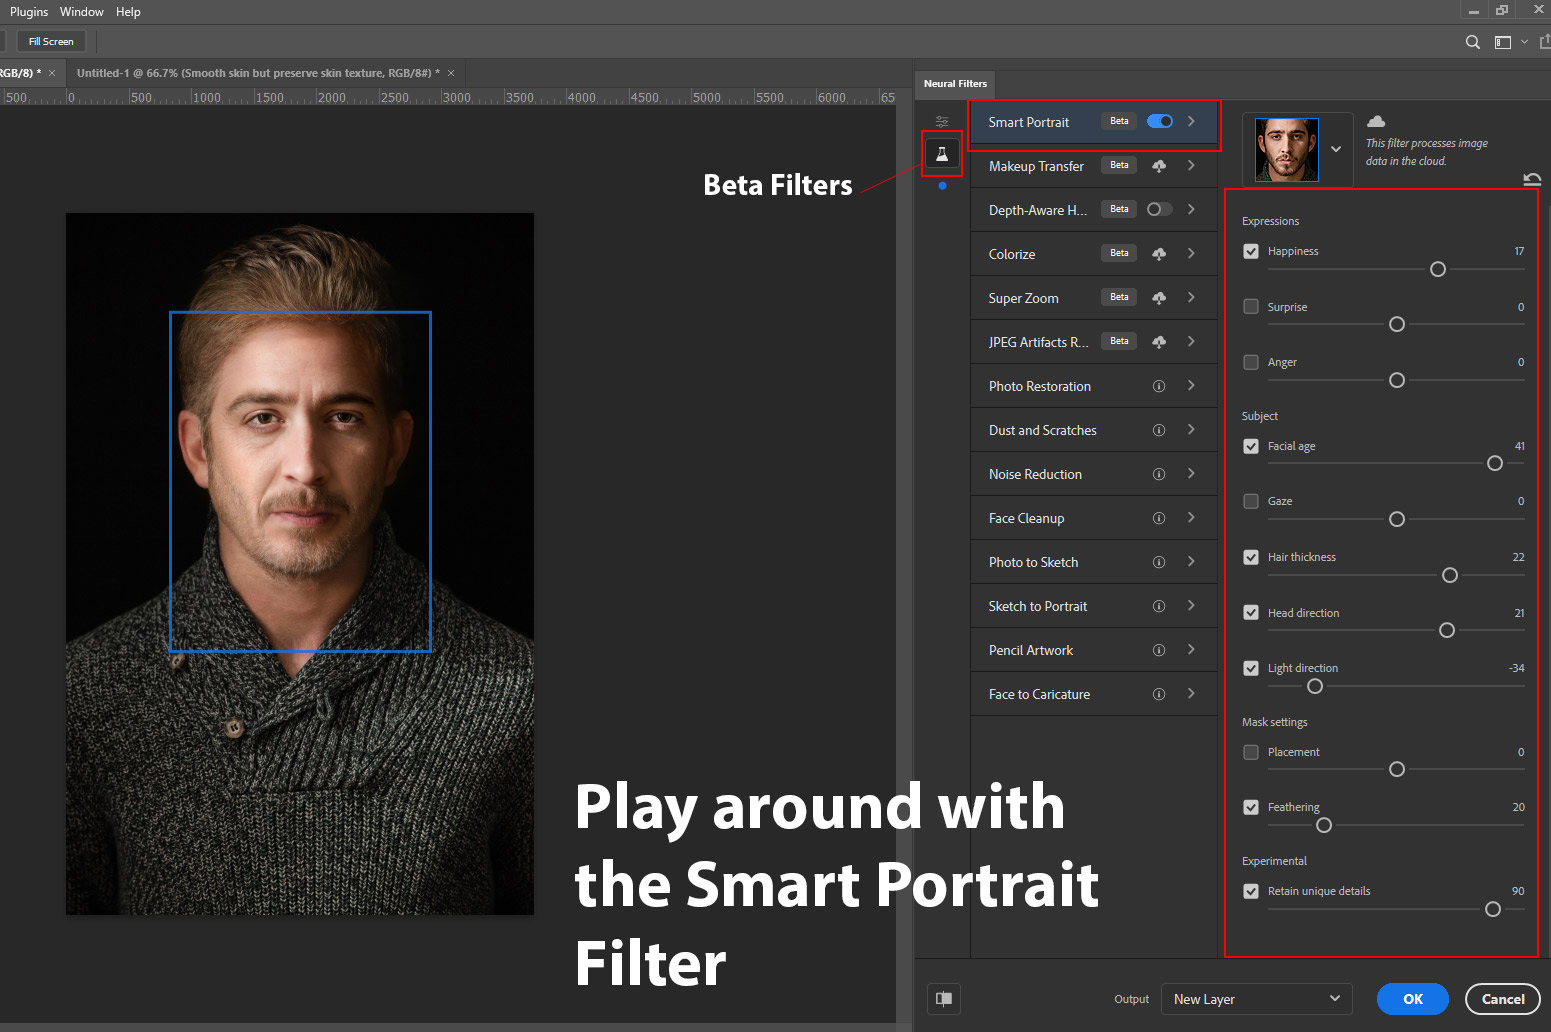Click the Super Zoom cloud download icon

[x=1159, y=298]
